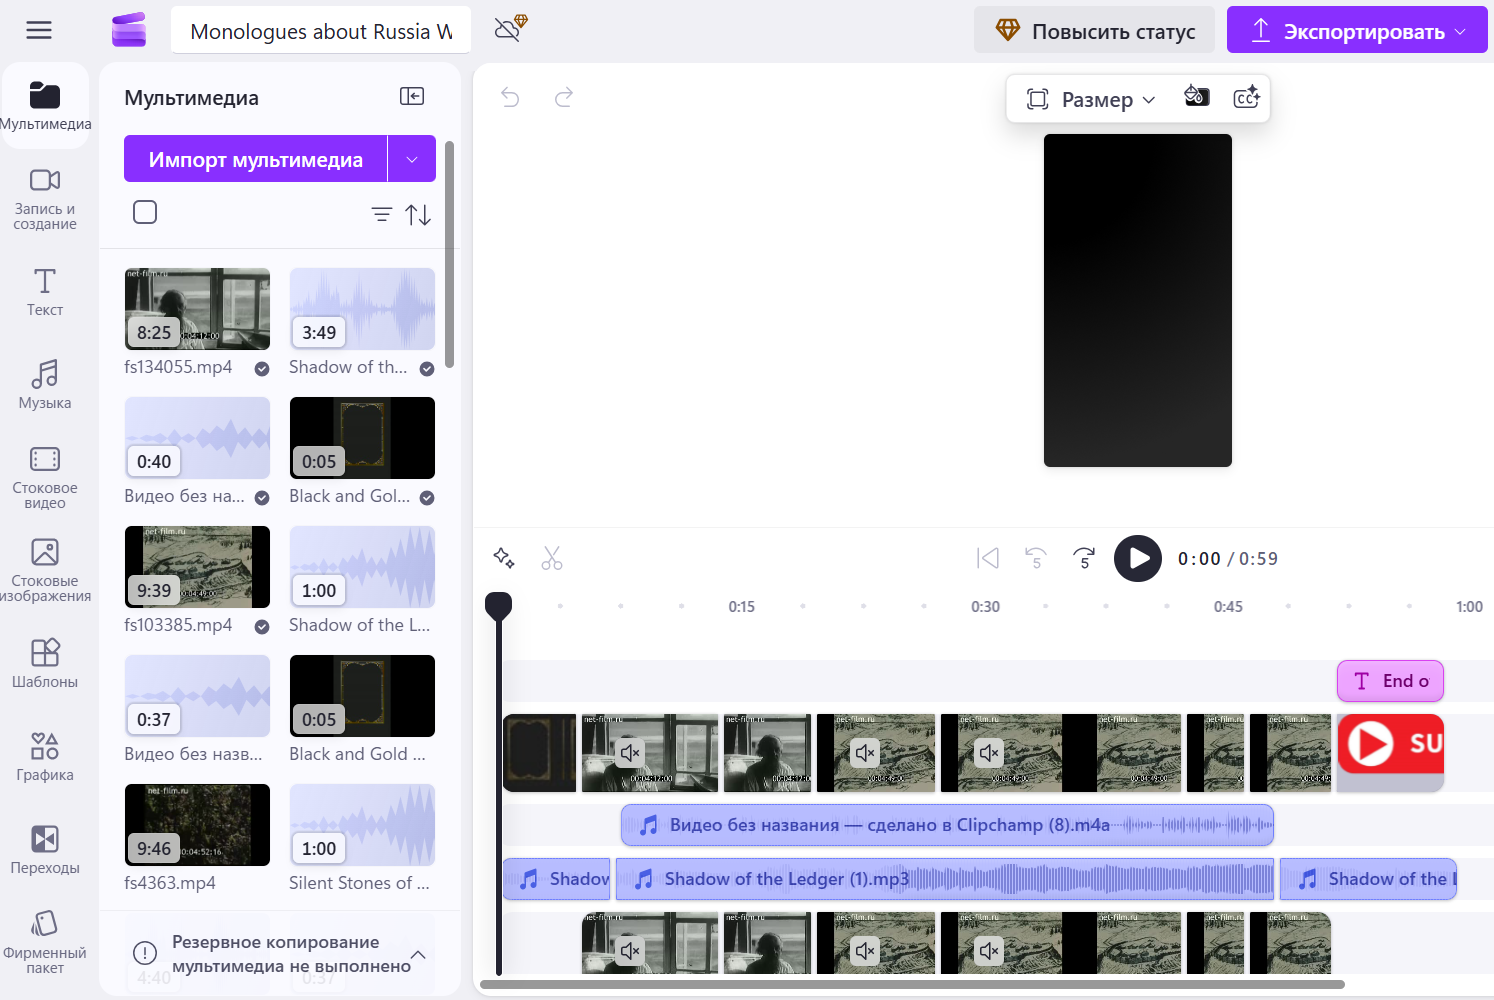Jump to the start of the video

point(988,558)
